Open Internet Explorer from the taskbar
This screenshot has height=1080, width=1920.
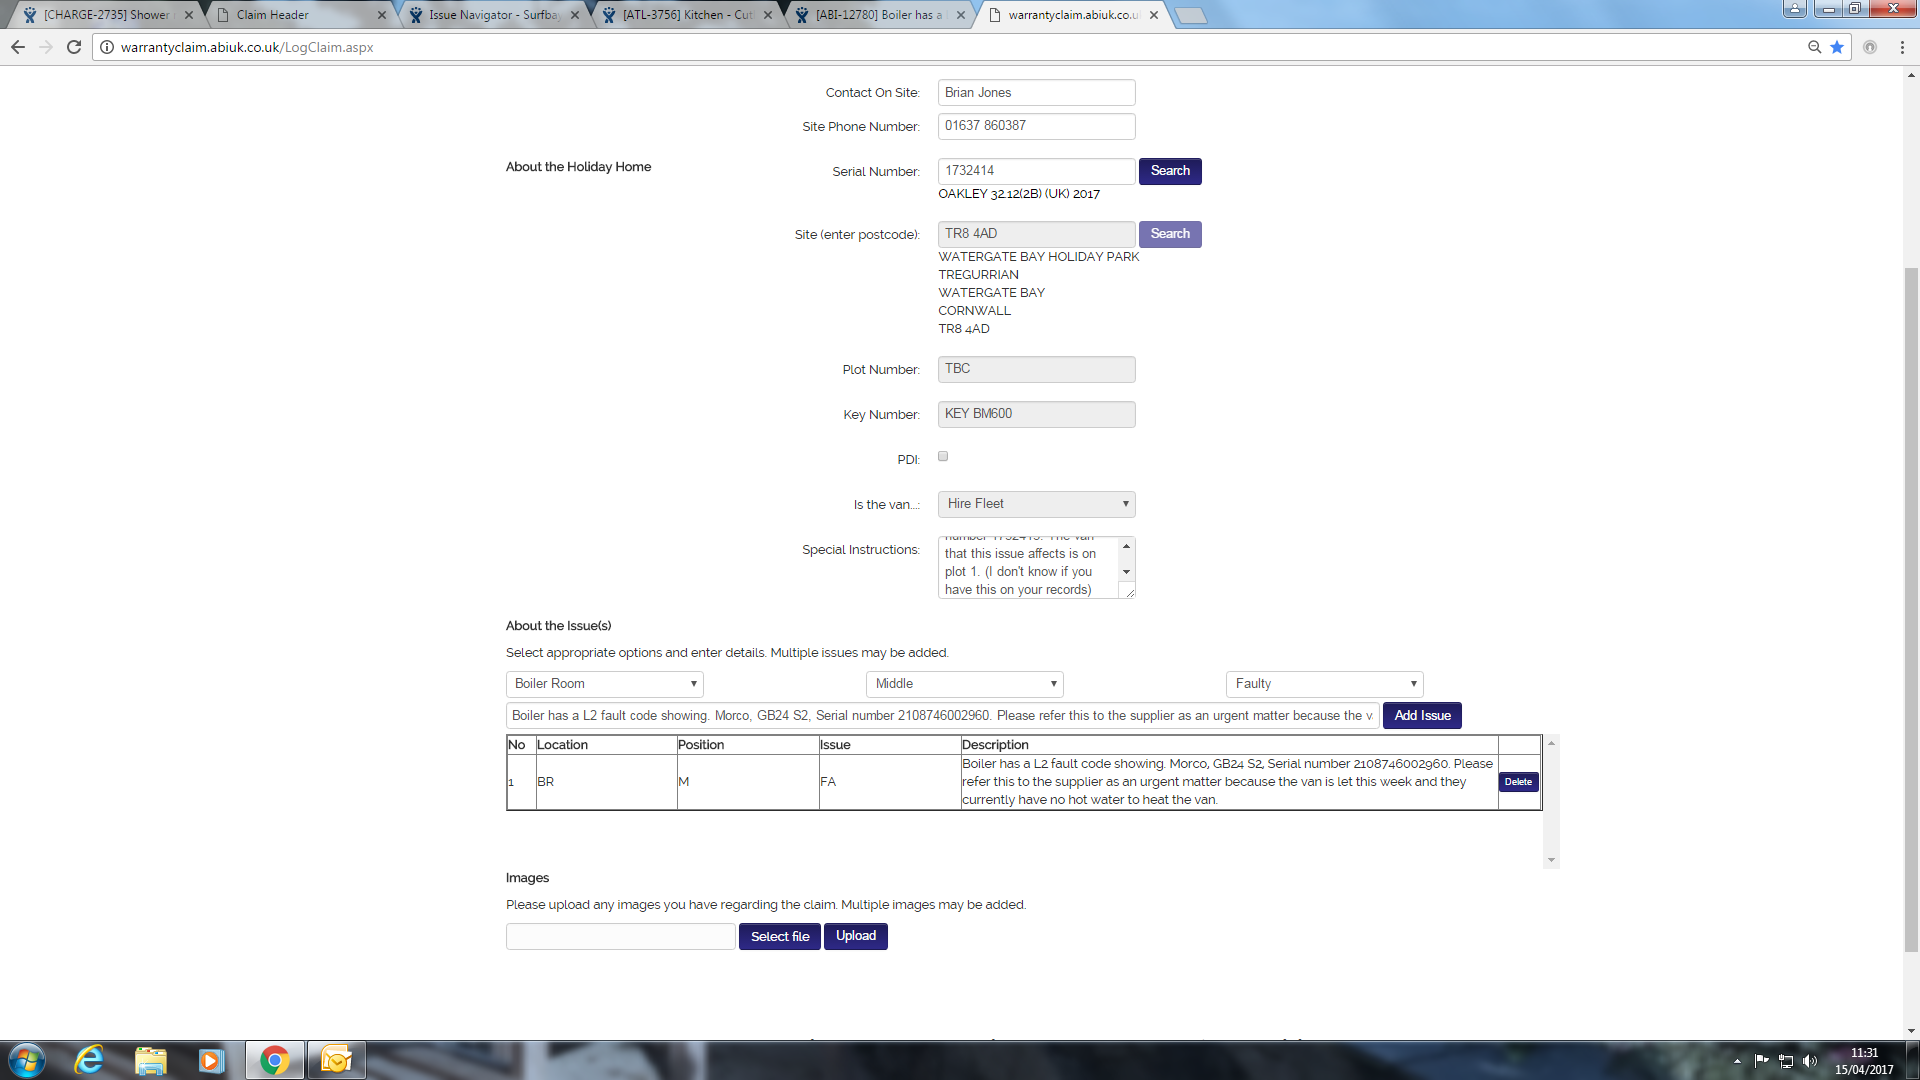click(90, 1060)
